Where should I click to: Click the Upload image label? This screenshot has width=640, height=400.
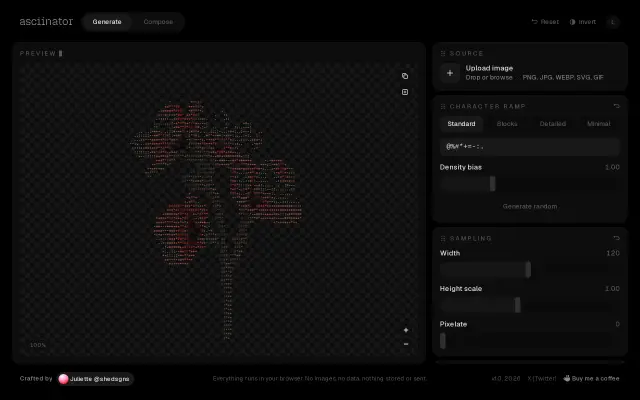(489, 68)
